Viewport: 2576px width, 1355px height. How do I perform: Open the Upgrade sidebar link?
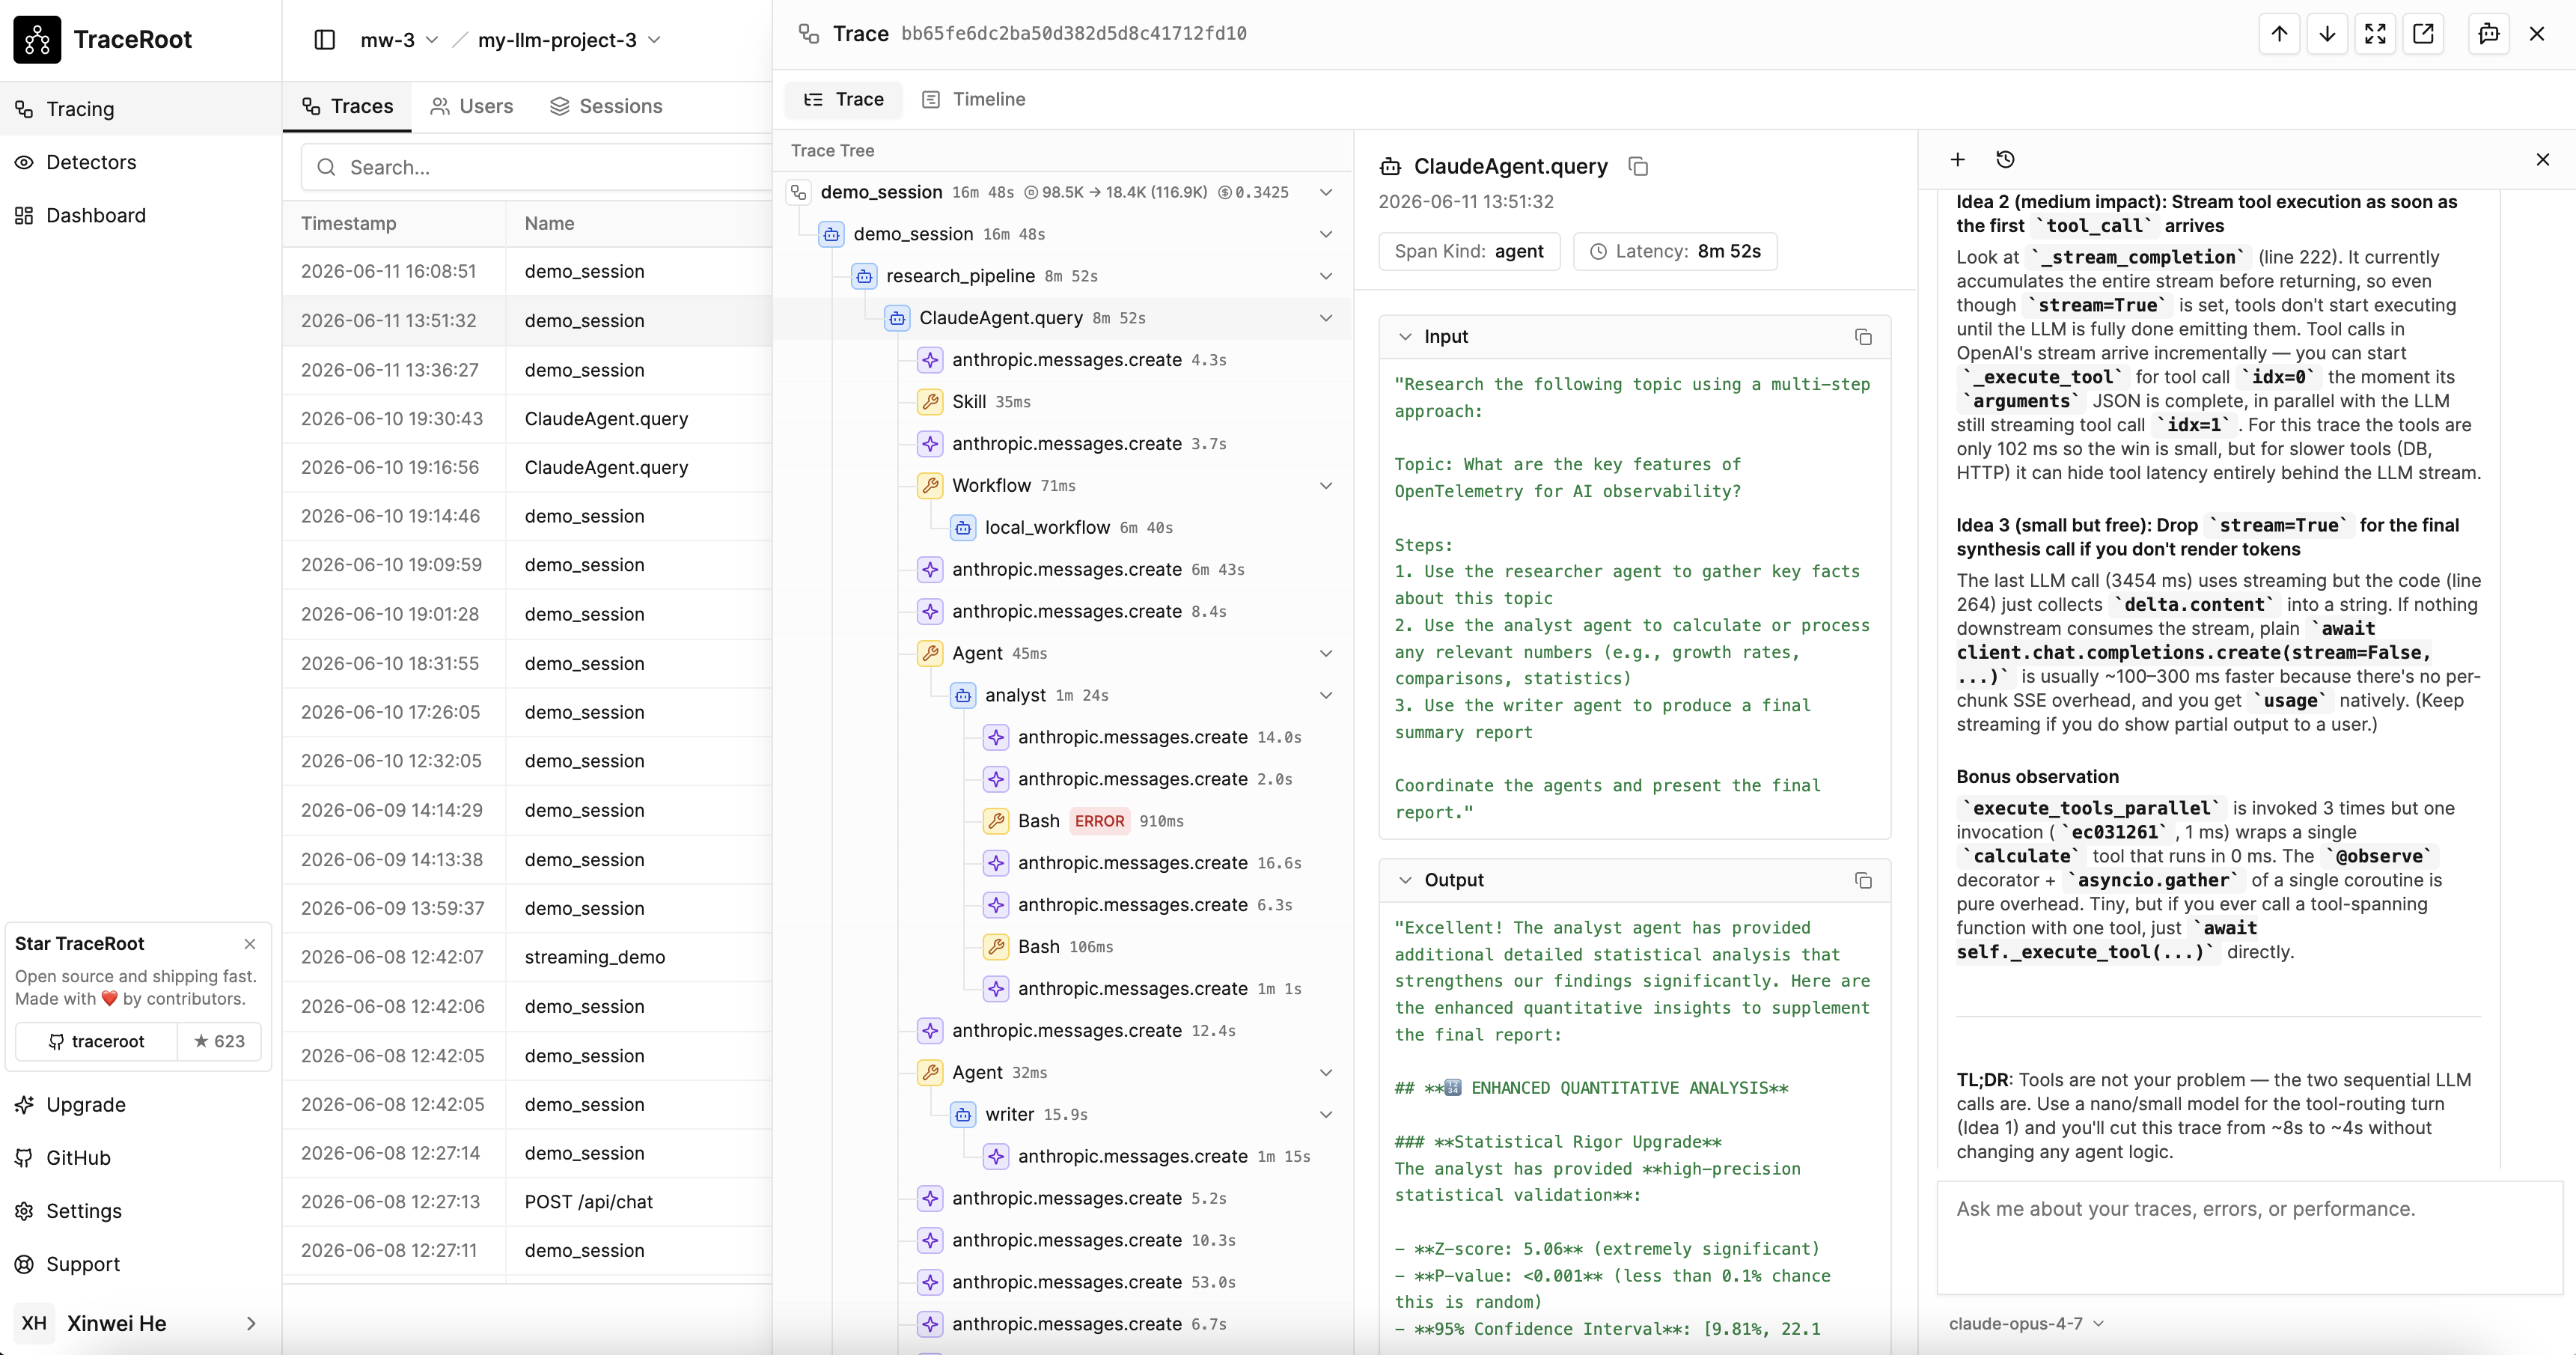[140, 1105]
